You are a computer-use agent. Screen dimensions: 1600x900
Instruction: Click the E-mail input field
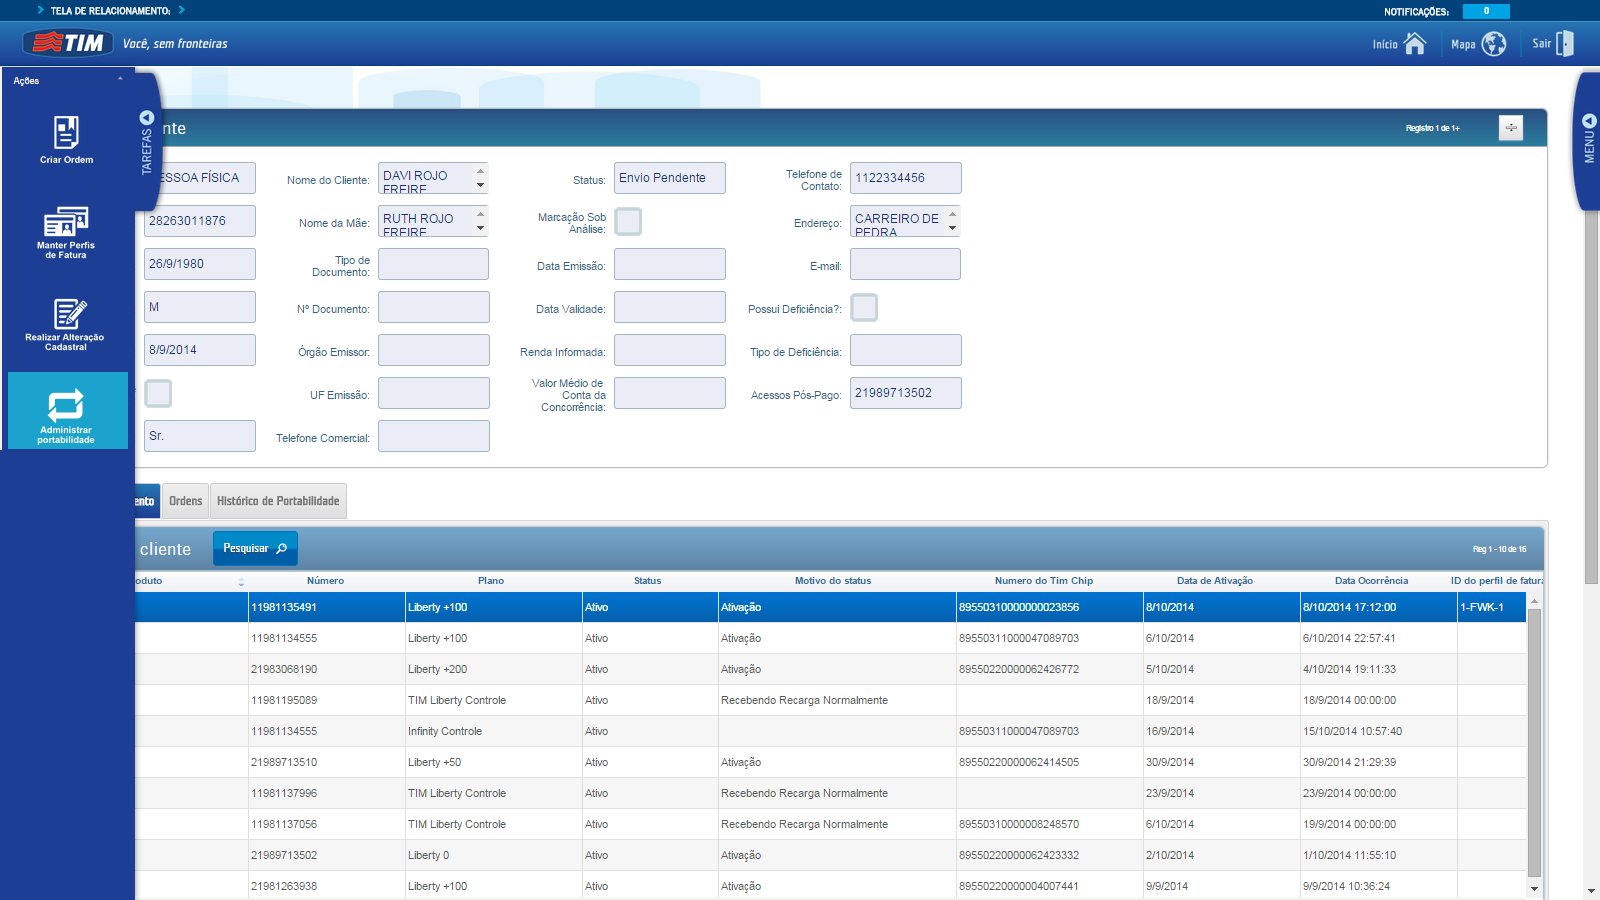(x=906, y=264)
